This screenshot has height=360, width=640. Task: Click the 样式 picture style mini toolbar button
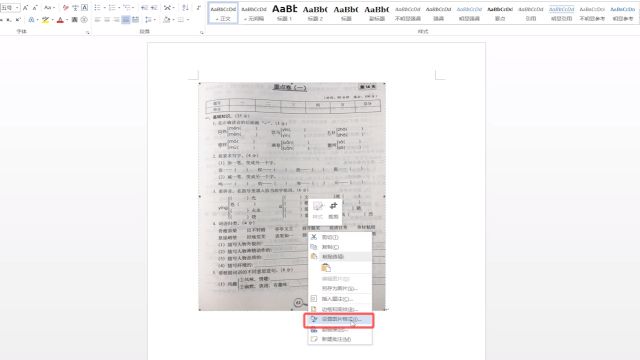[x=318, y=210]
